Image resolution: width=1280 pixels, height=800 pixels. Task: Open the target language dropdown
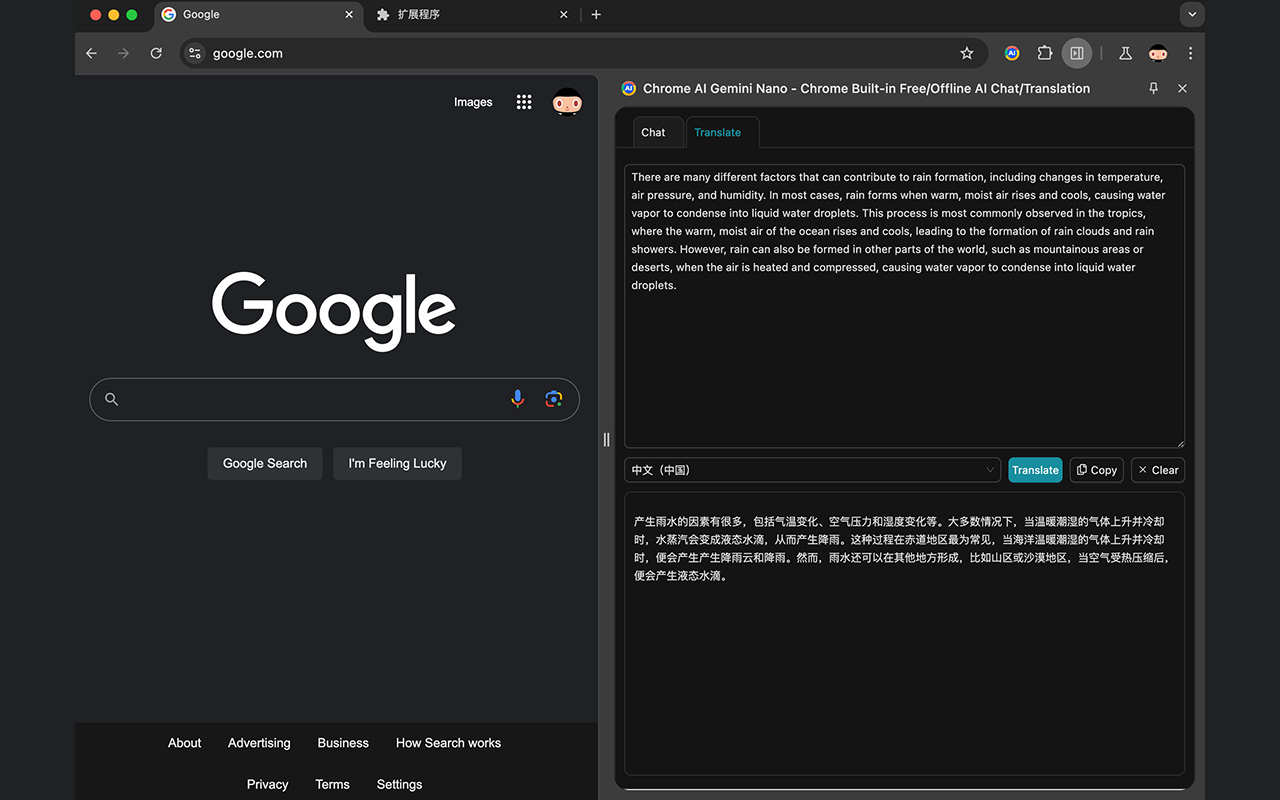pos(812,470)
